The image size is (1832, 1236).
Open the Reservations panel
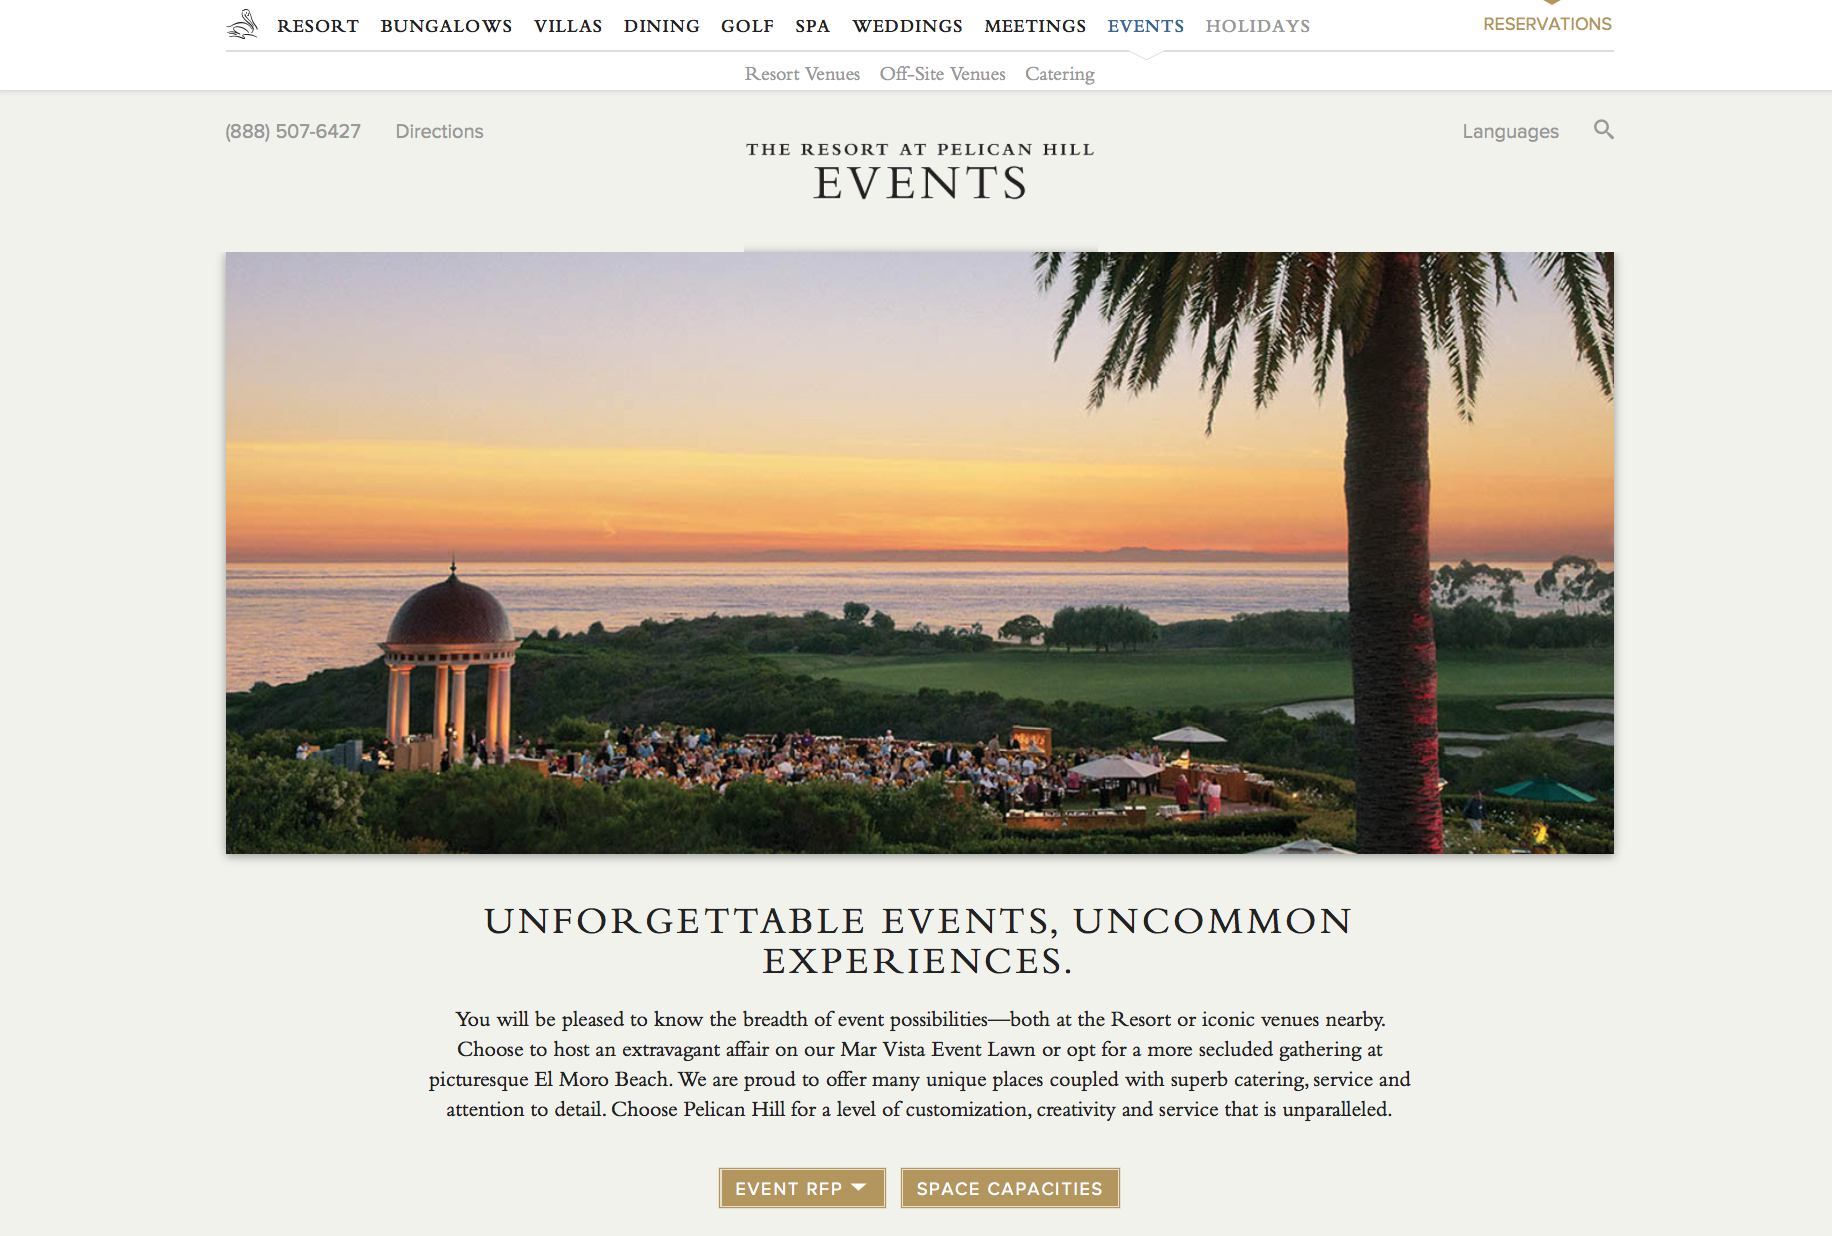pyautogui.click(x=1547, y=24)
